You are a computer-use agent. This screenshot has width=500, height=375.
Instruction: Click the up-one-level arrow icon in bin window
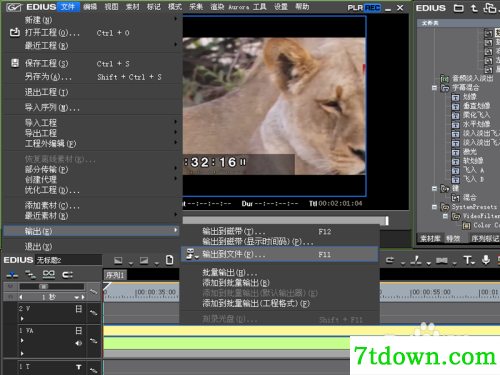(474, 8)
